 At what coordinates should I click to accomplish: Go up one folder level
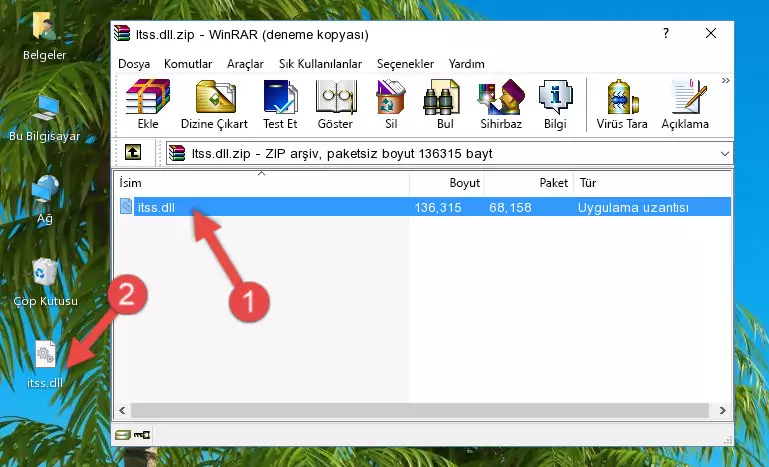click(x=133, y=153)
